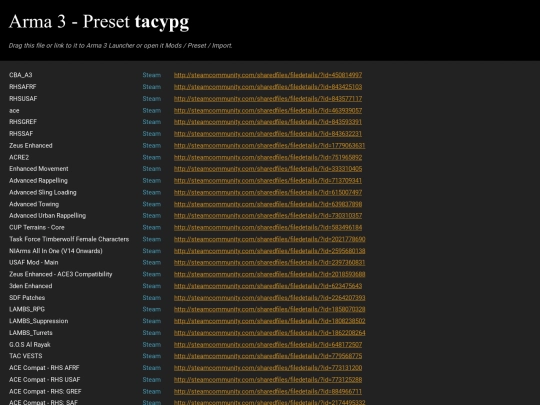
Task: Follow the 3den Enhanced workshop link
Action: (x=268, y=286)
